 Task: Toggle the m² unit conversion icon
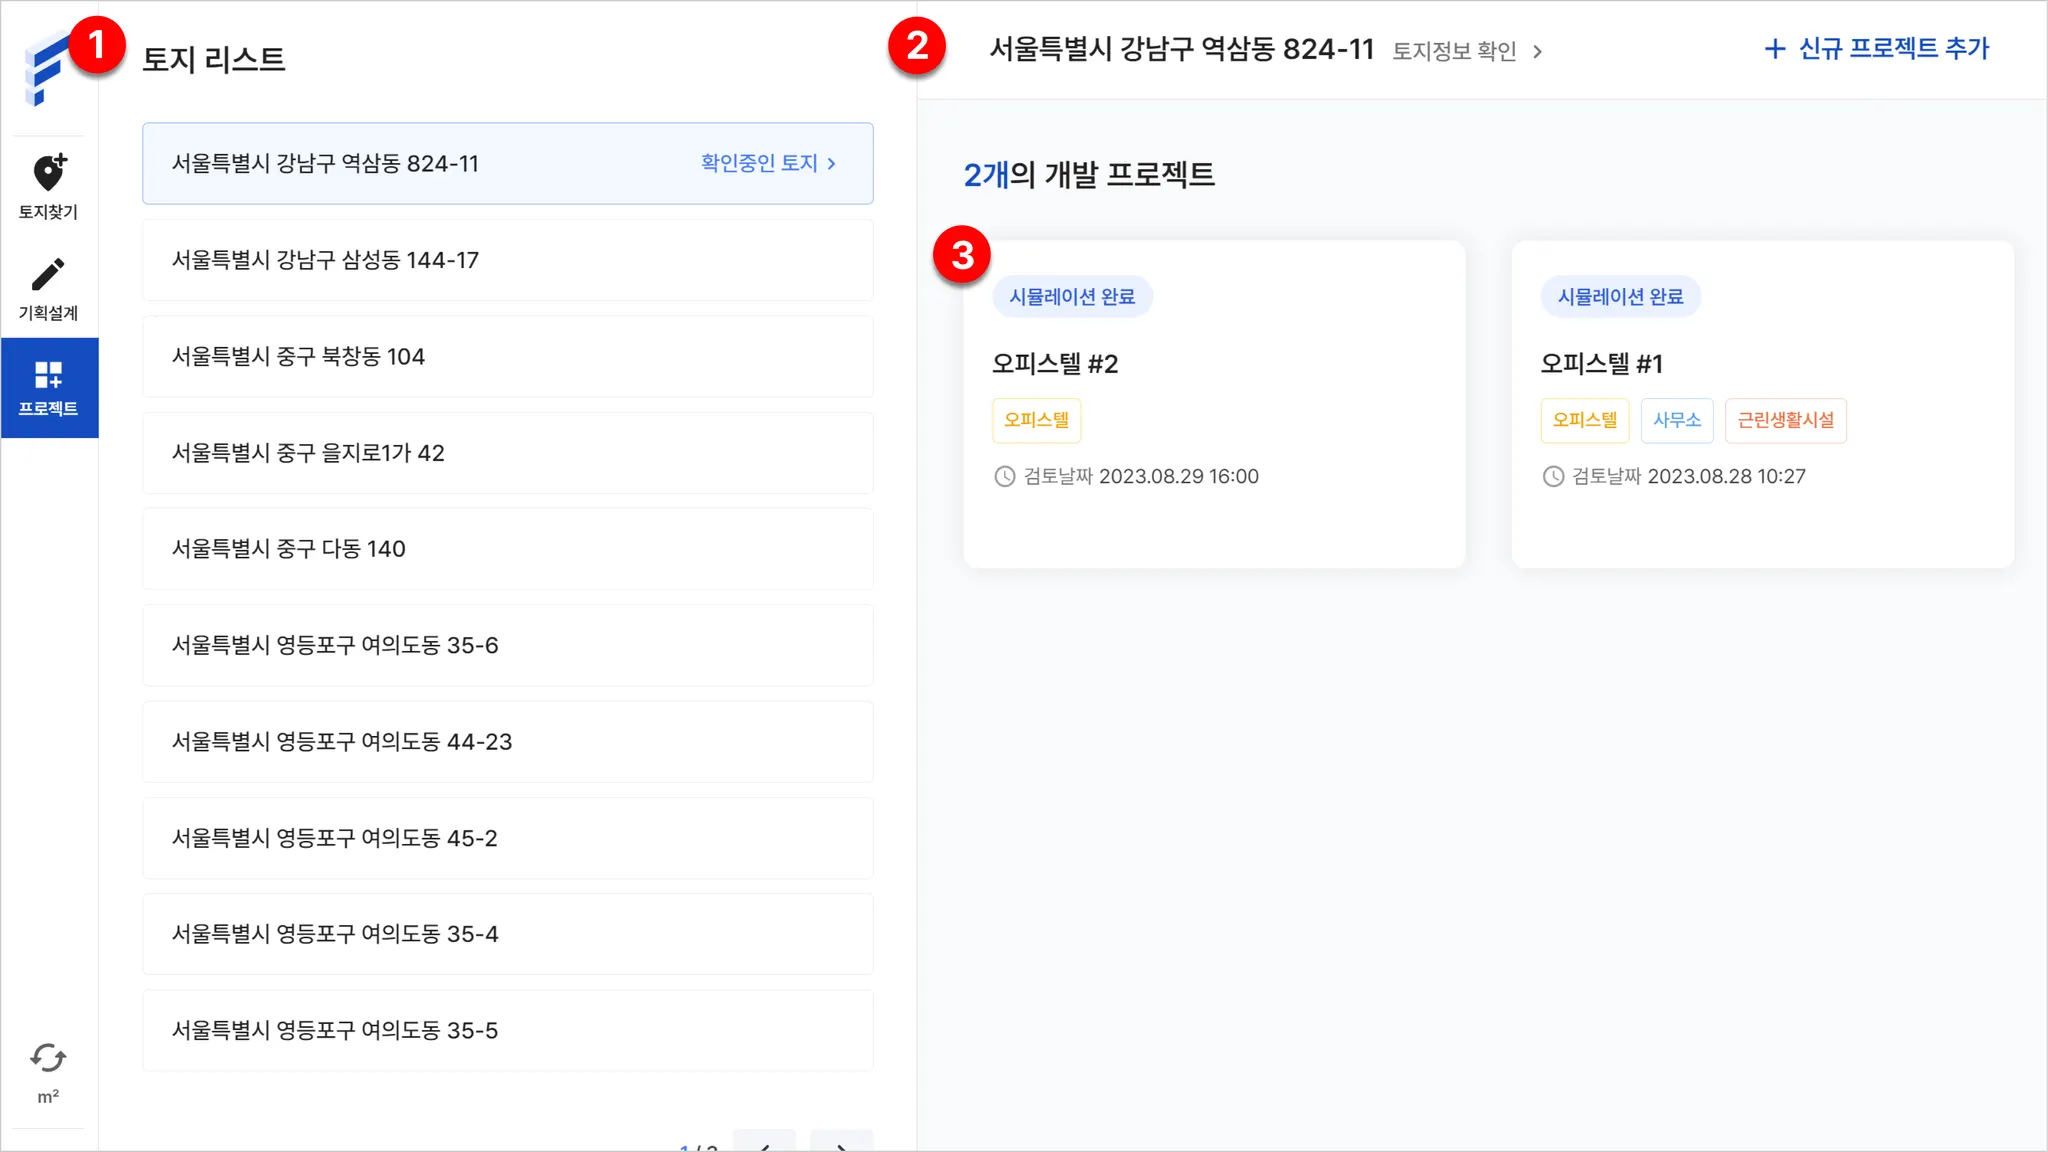point(48,1058)
